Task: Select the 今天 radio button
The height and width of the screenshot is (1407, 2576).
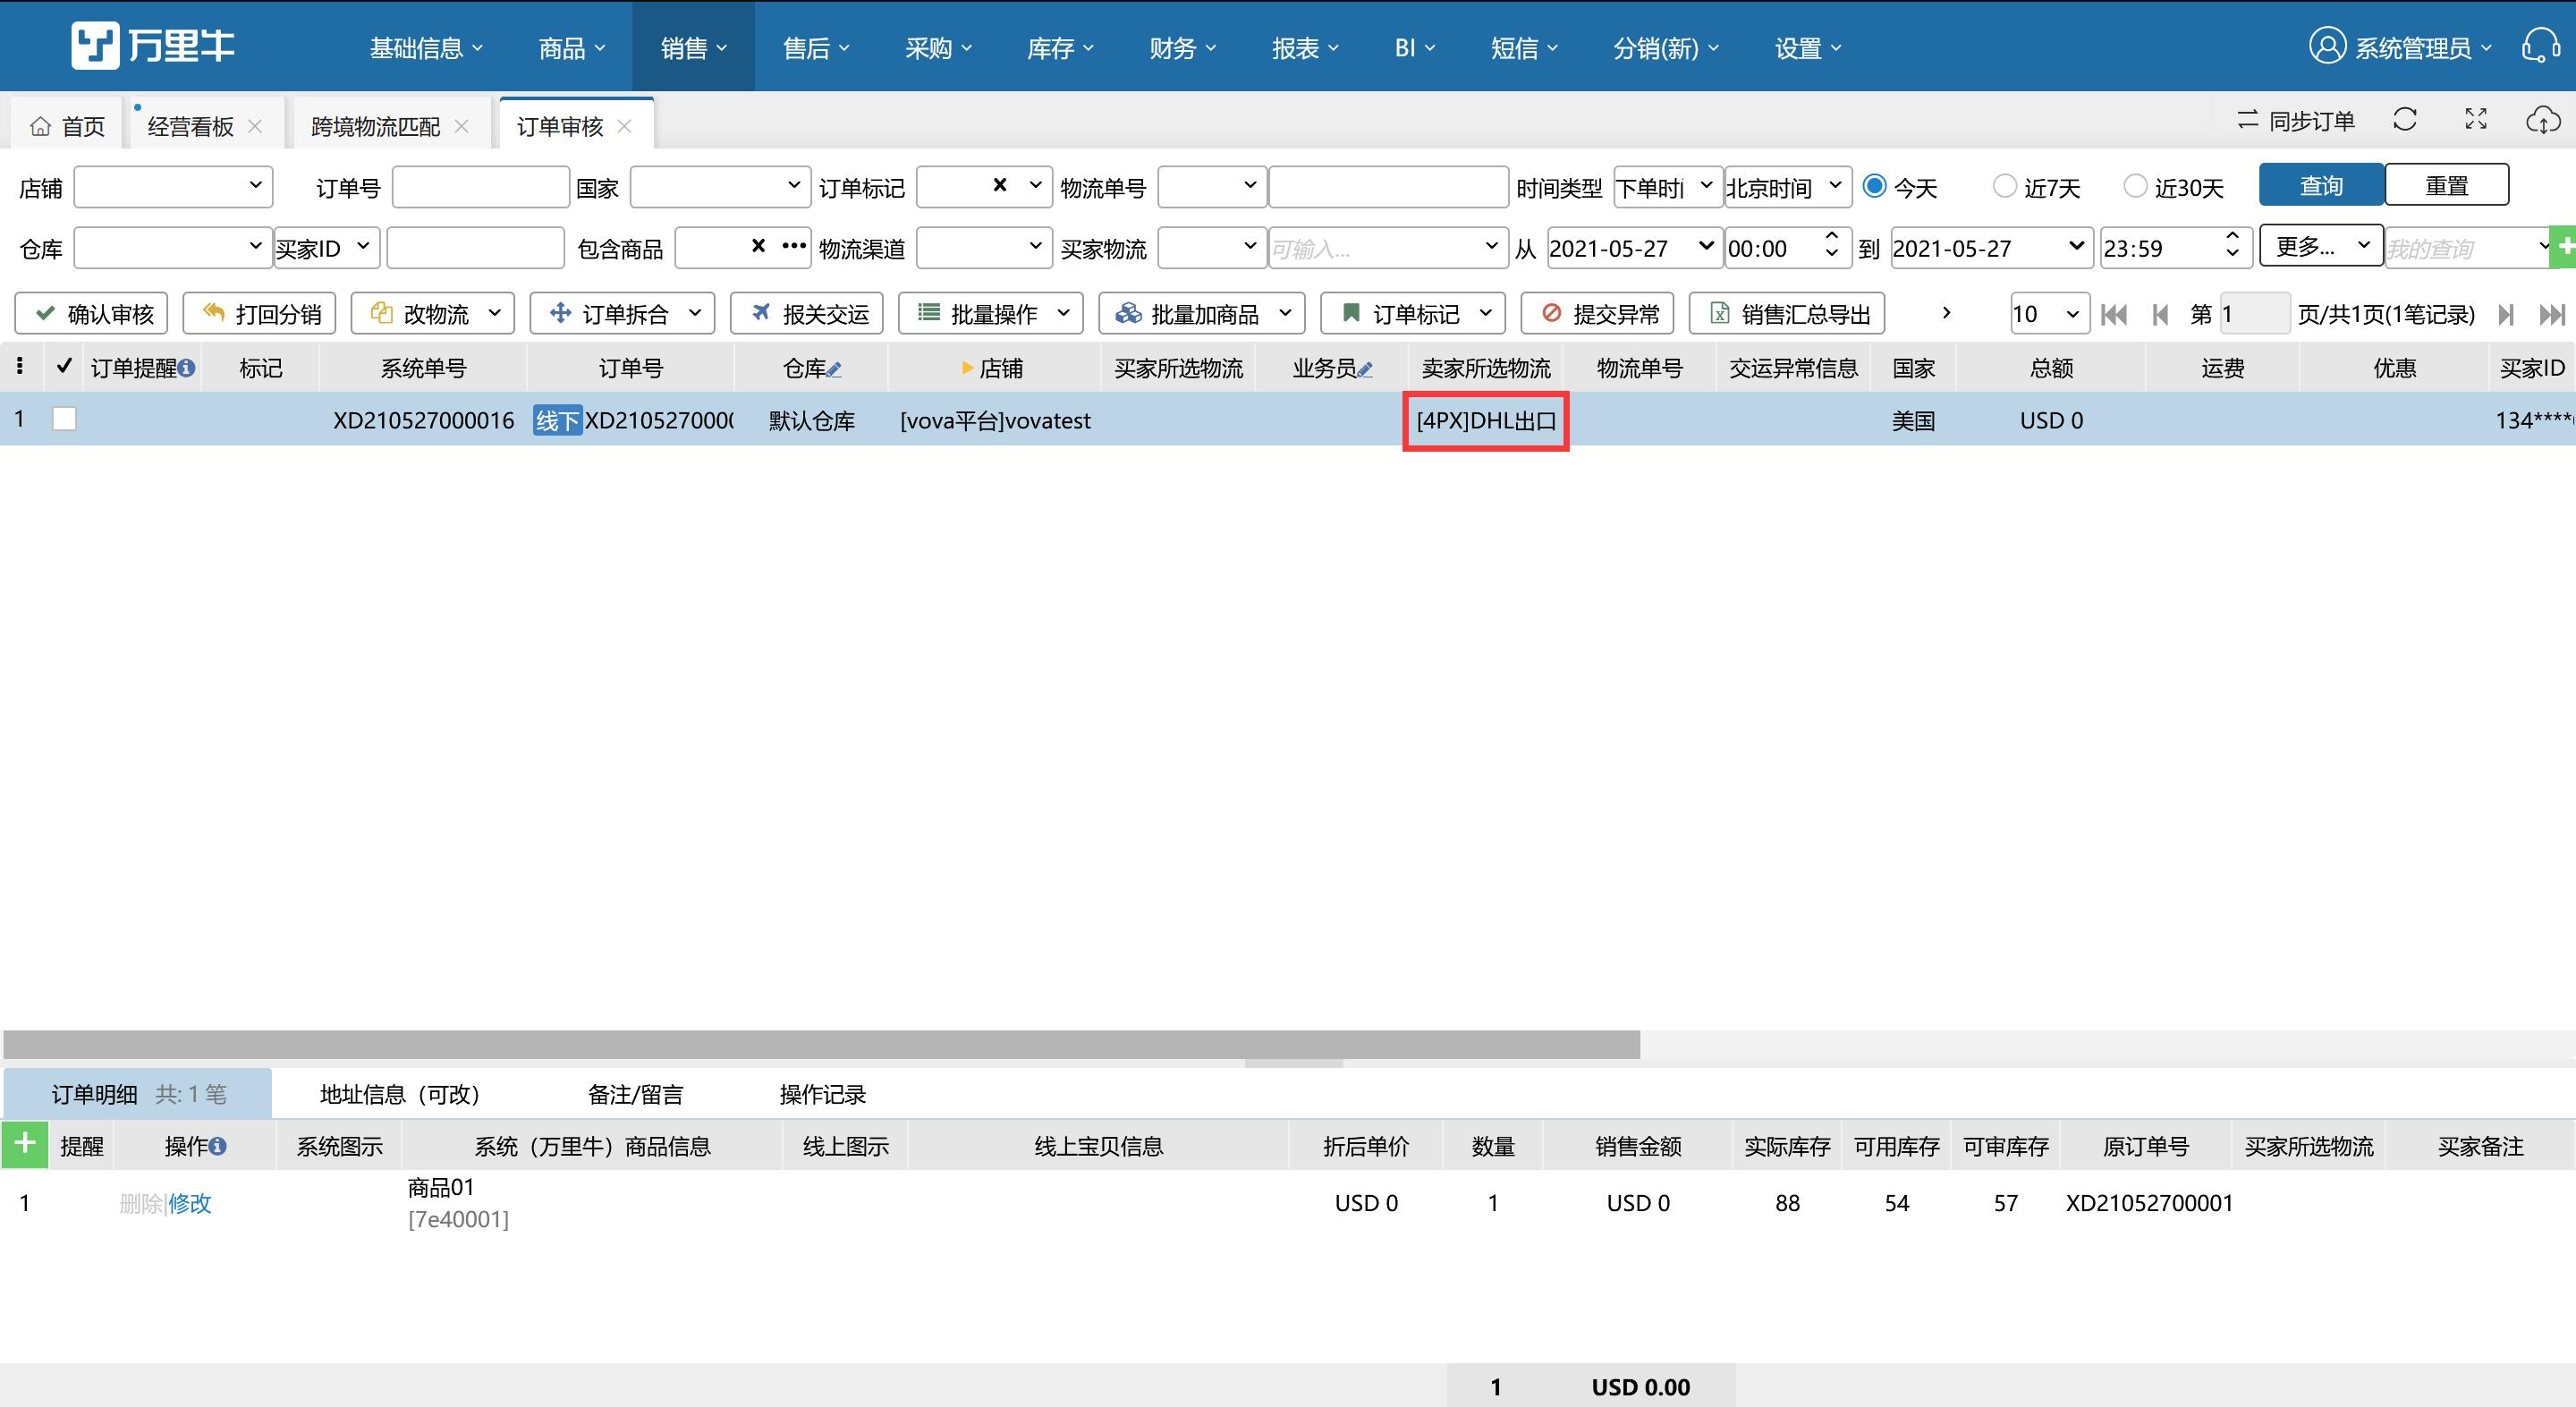Action: (1875, 186)
